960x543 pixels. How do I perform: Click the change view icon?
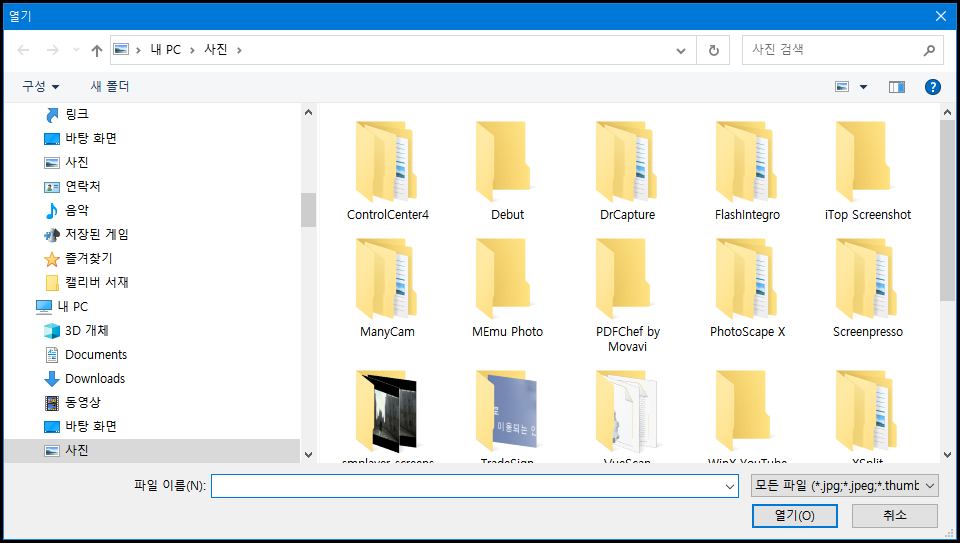842,87
